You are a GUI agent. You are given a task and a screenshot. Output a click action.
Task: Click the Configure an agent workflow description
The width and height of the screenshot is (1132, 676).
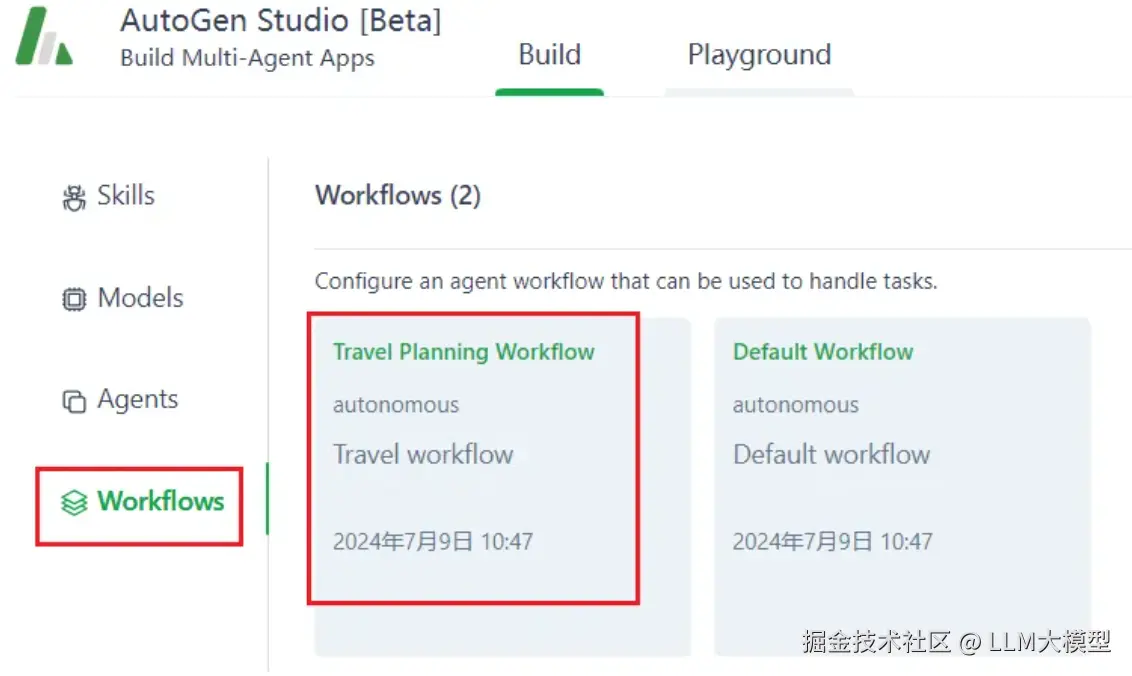tap(626, 281)
